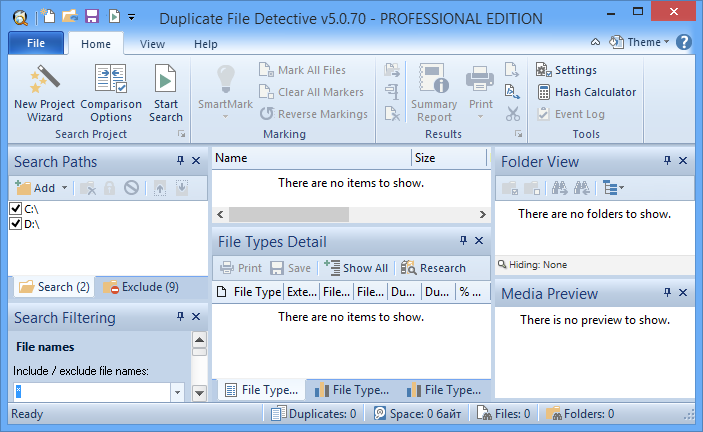This screenshot has width=703, height=432.
Task: Uncheck the D:\ search path
Action: [16, 223]
